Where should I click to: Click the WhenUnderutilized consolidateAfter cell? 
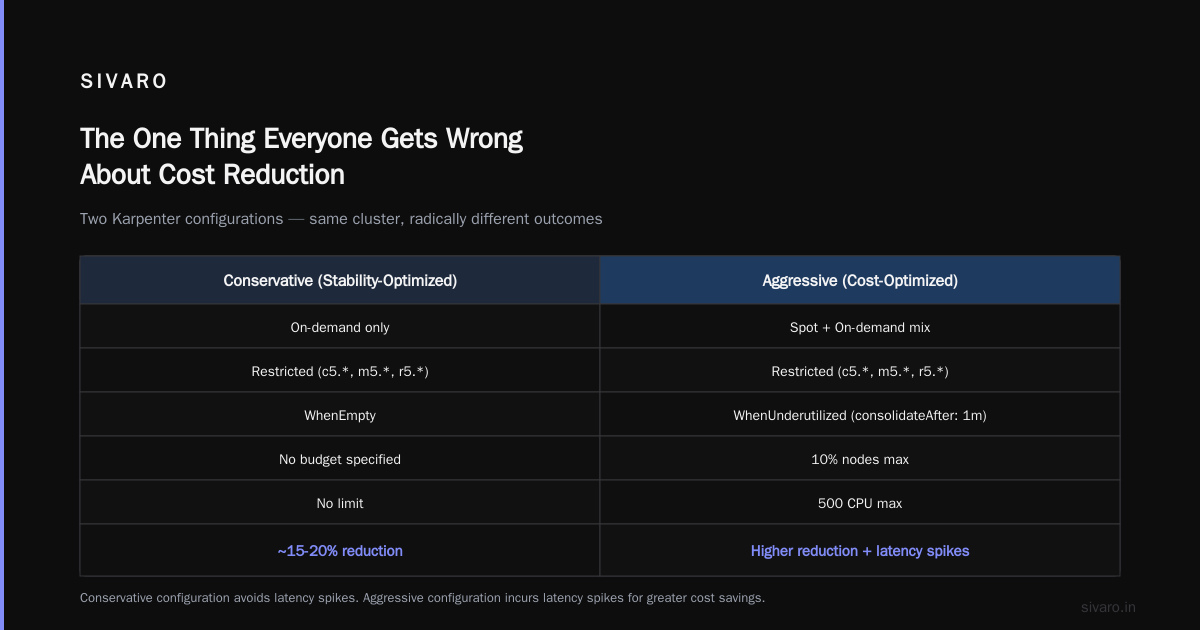(x=860, y=415)
